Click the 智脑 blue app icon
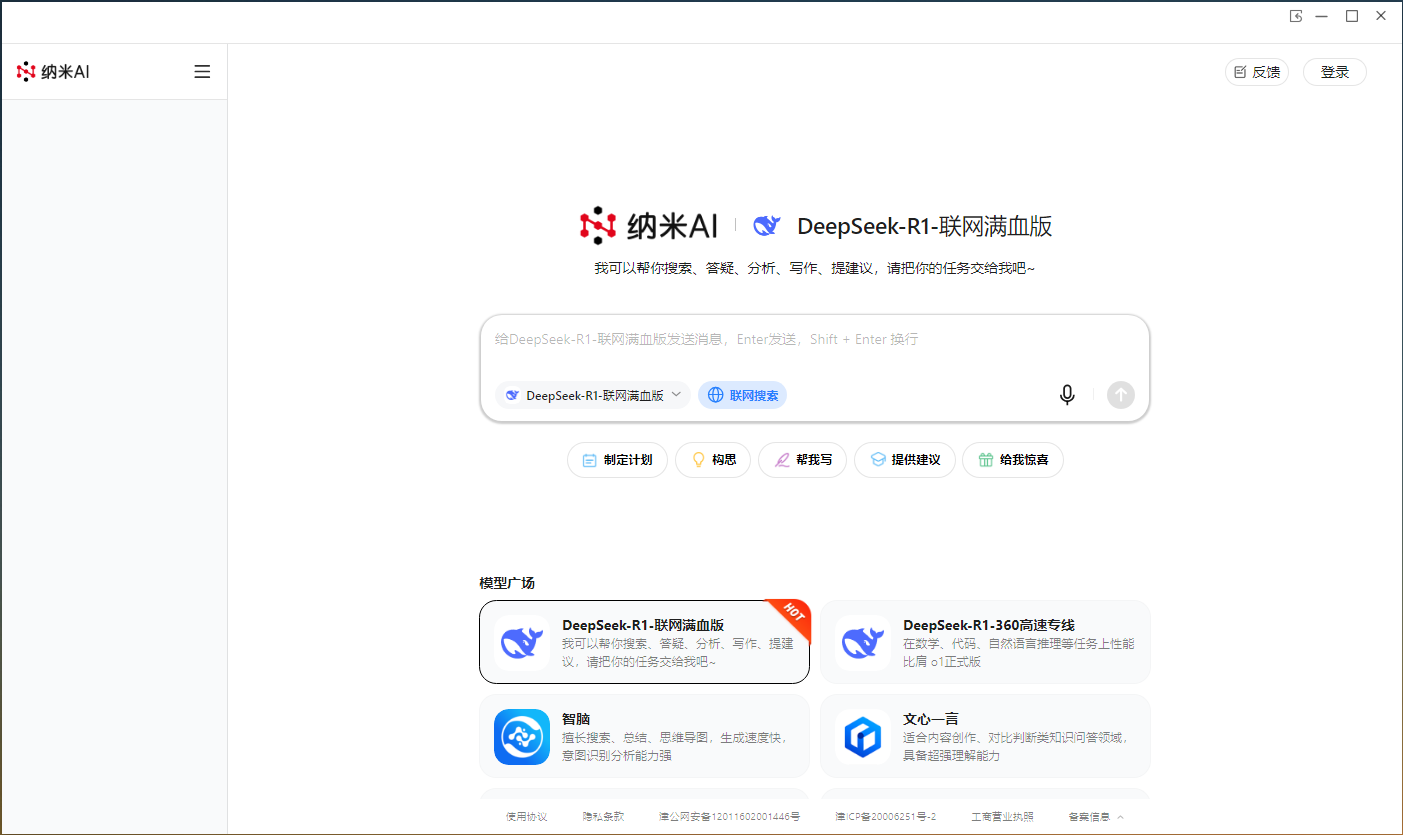 522,737
